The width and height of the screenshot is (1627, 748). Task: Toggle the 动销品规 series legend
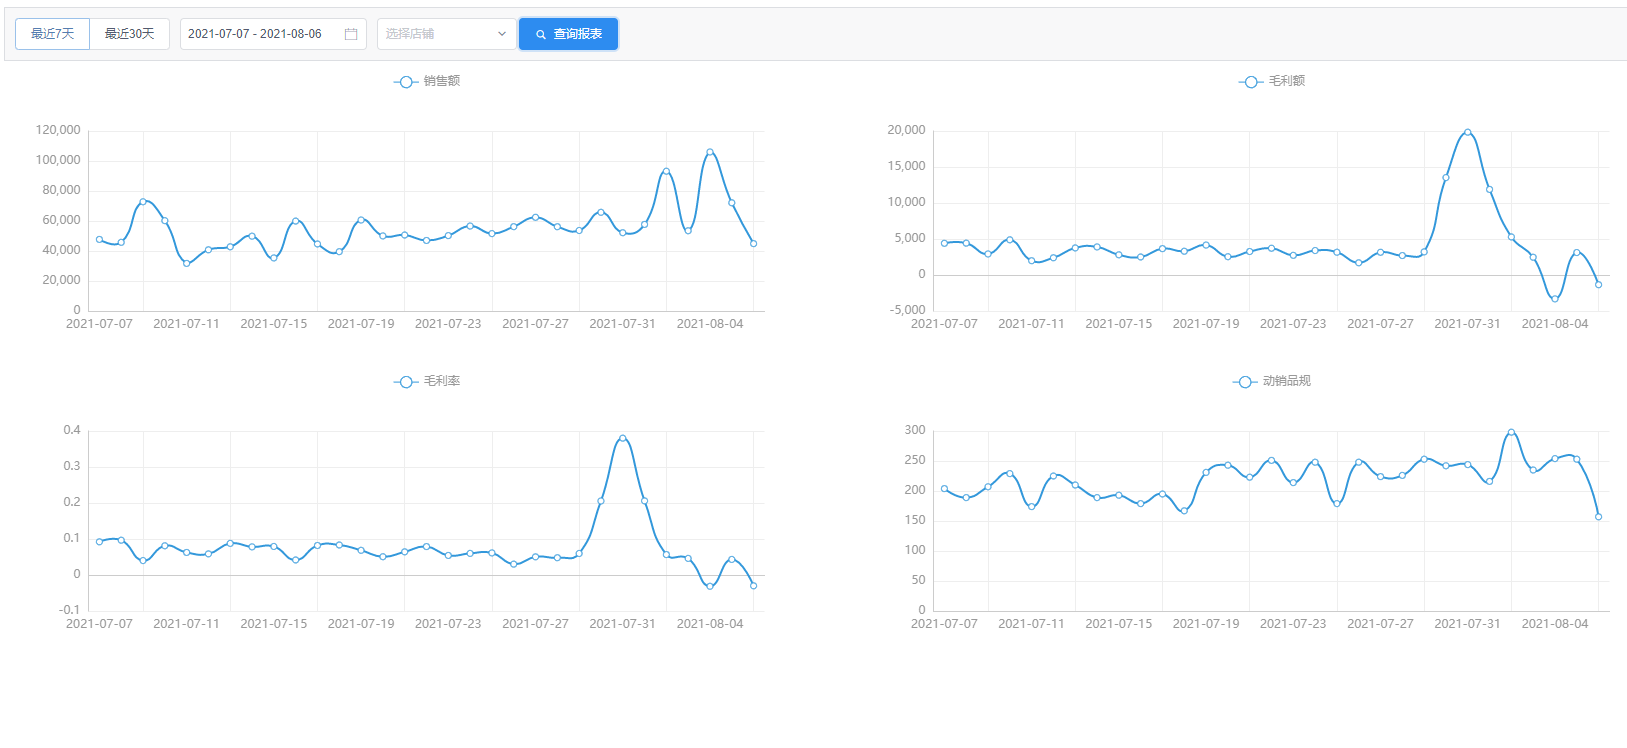[x=1272, y=381]
